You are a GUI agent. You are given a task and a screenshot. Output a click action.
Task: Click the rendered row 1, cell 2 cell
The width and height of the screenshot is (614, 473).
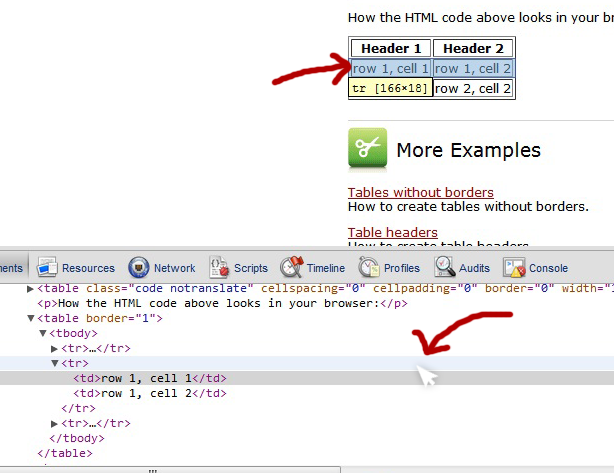[473, 69]
